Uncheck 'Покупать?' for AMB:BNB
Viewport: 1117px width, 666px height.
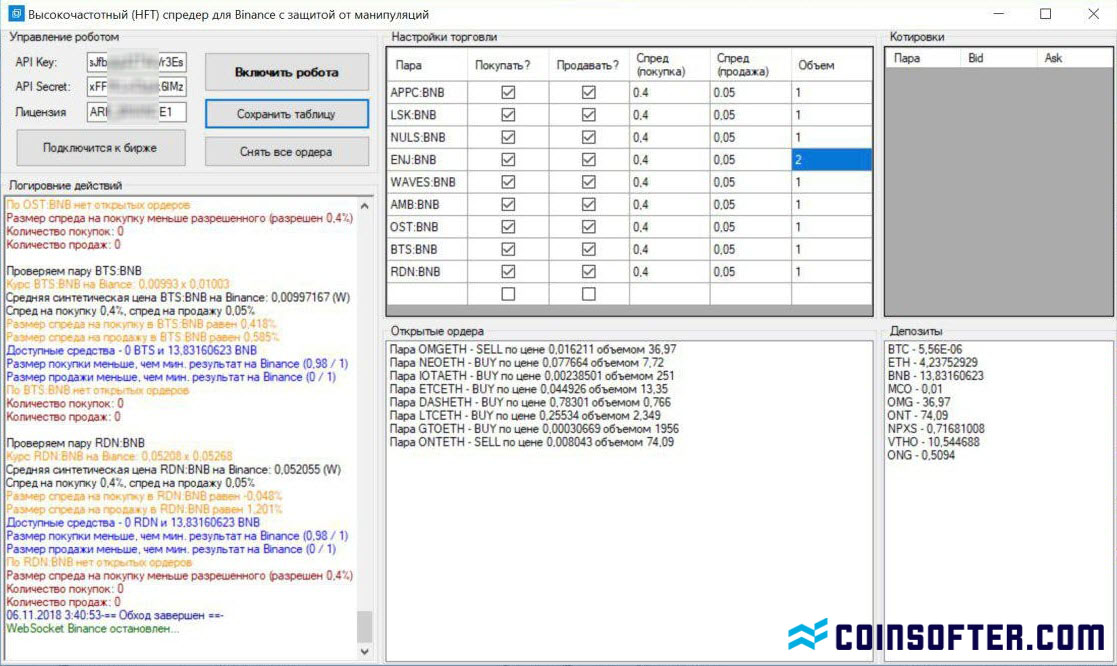(x=508, y=204)
